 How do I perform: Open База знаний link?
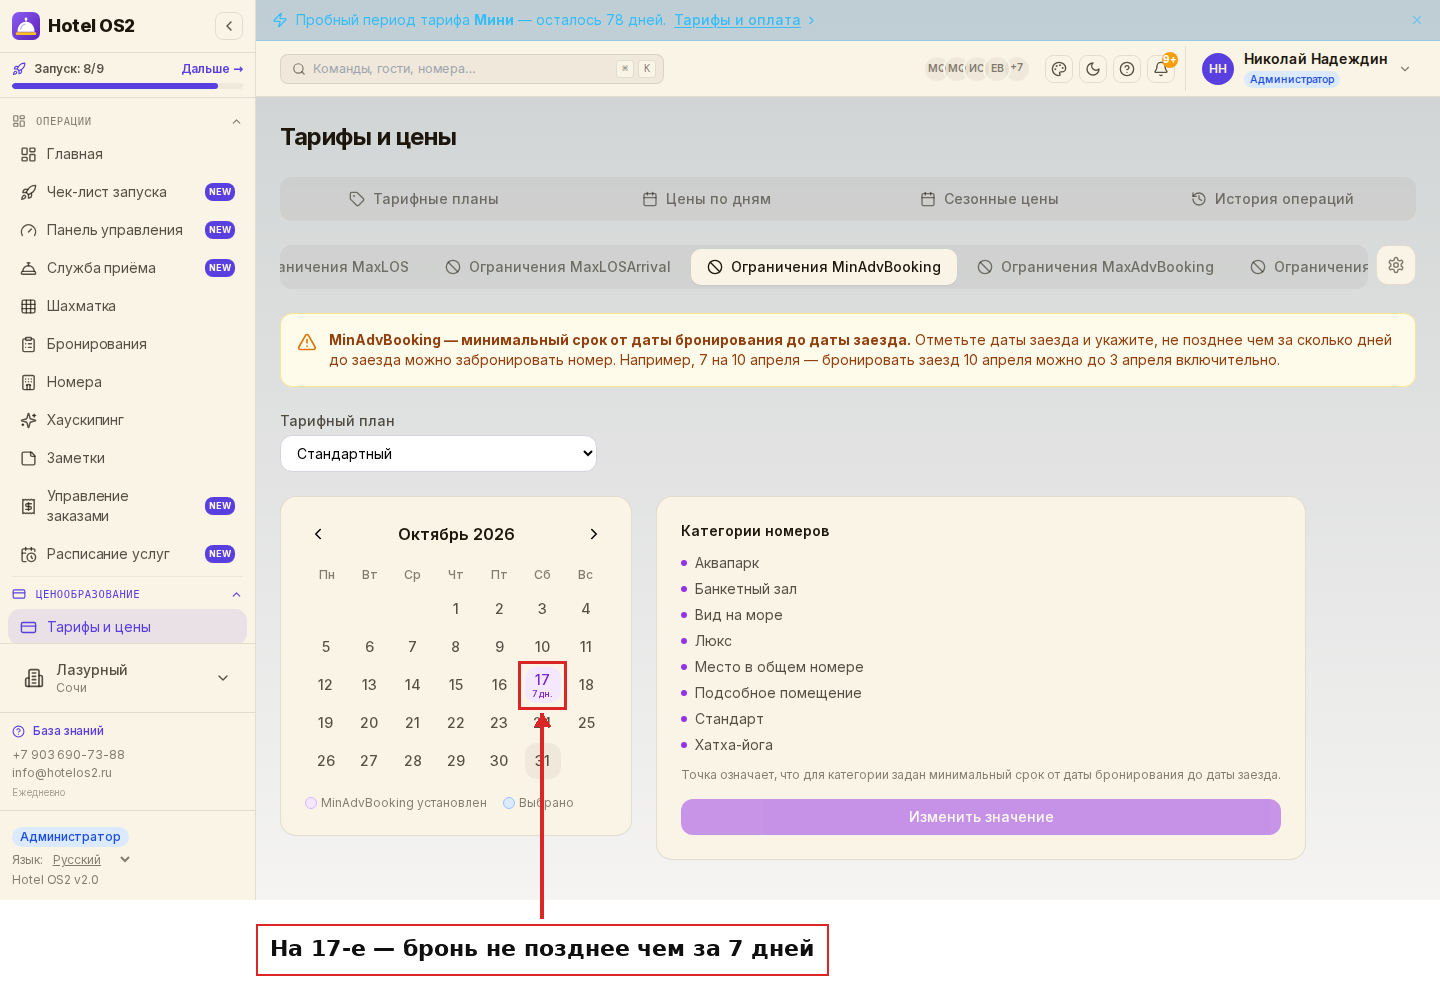click(x=58, y=731)
